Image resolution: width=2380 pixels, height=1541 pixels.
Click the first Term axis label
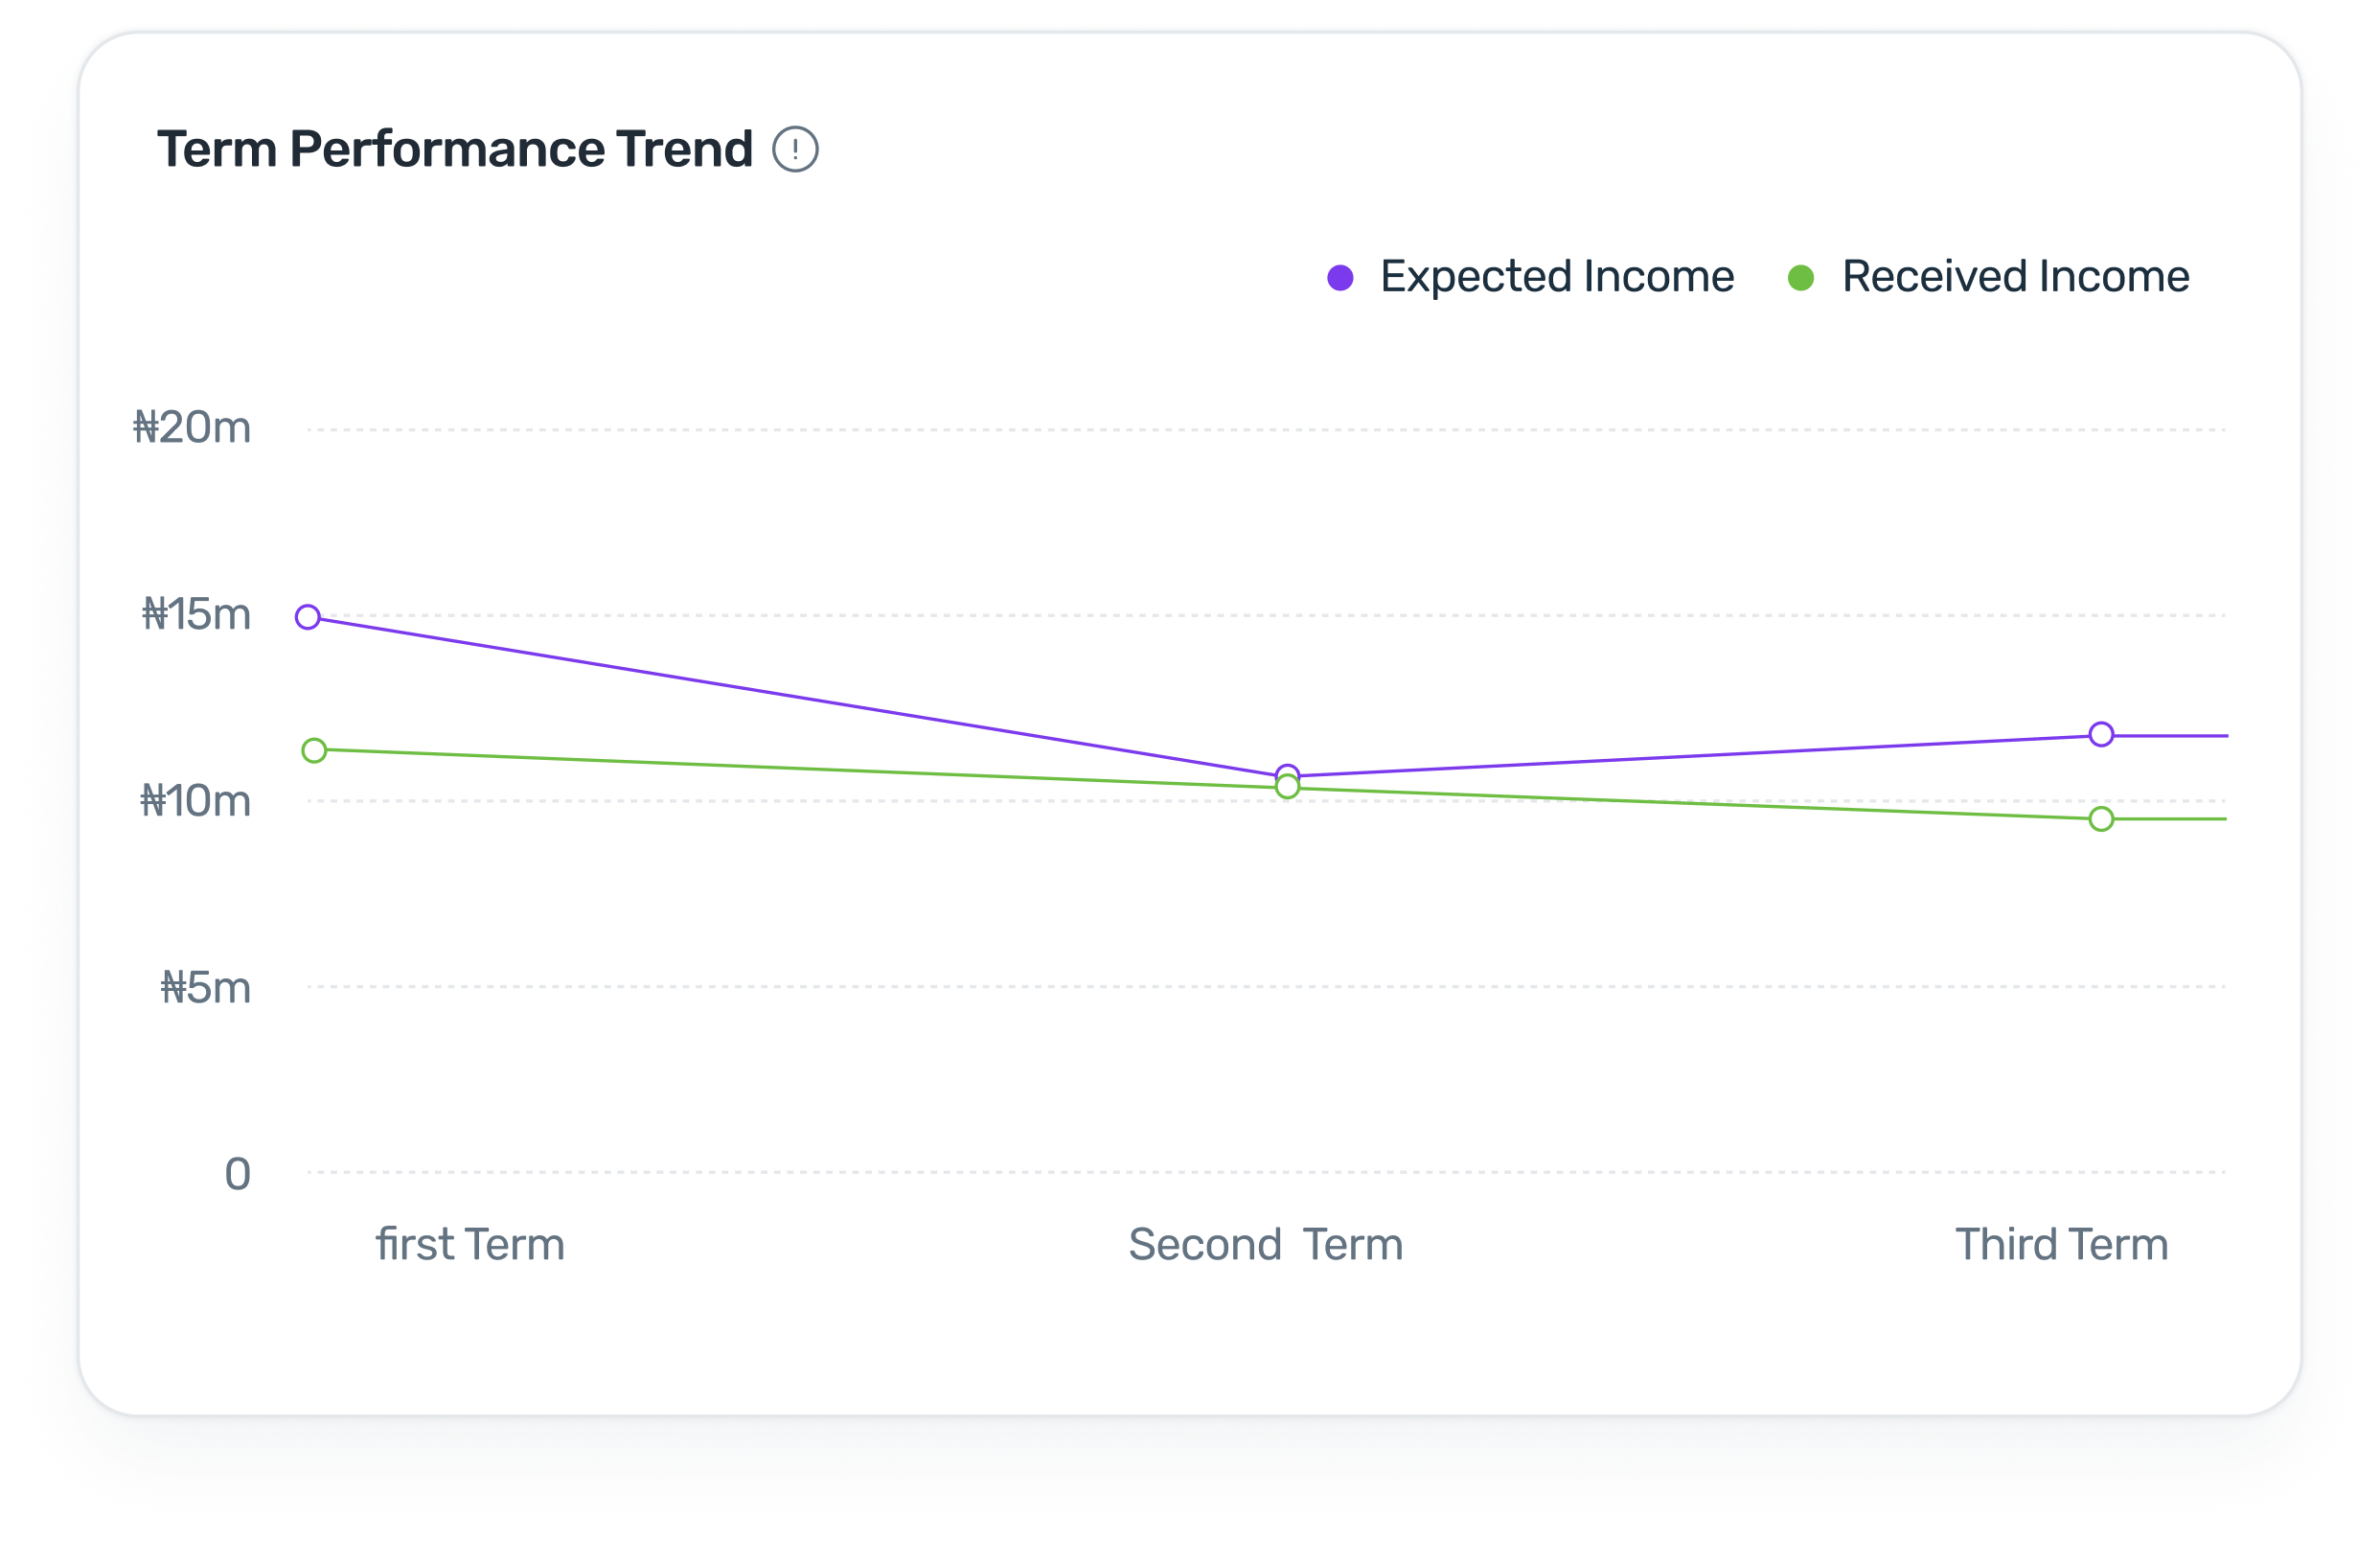[x=470, y=1245]
